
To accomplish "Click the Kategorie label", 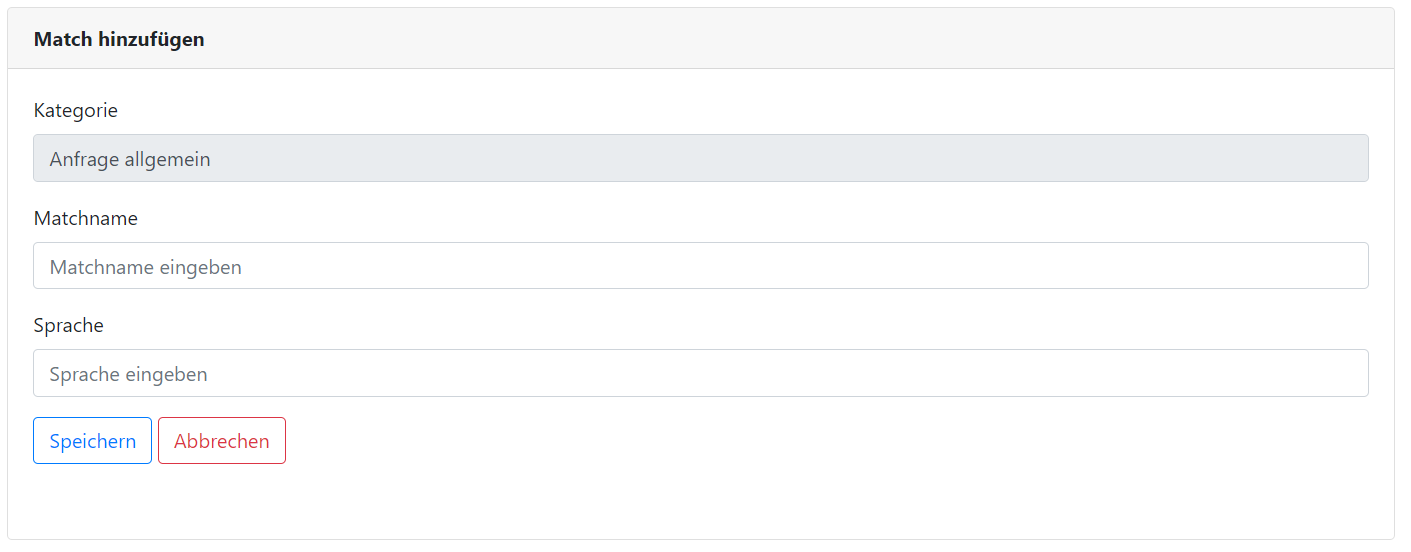I will pos(76,110).
